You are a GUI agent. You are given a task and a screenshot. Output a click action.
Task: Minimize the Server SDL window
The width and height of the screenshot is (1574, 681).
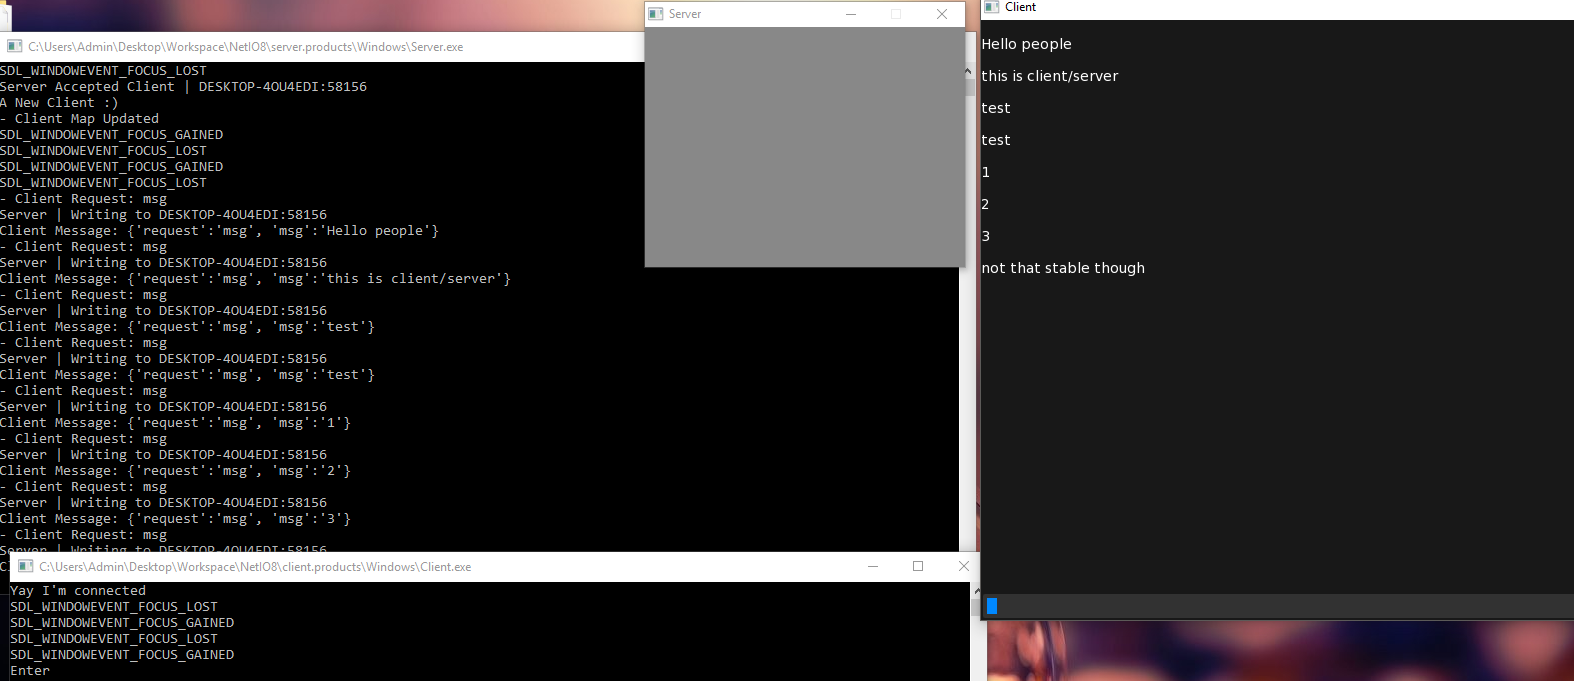click(851, 14)
